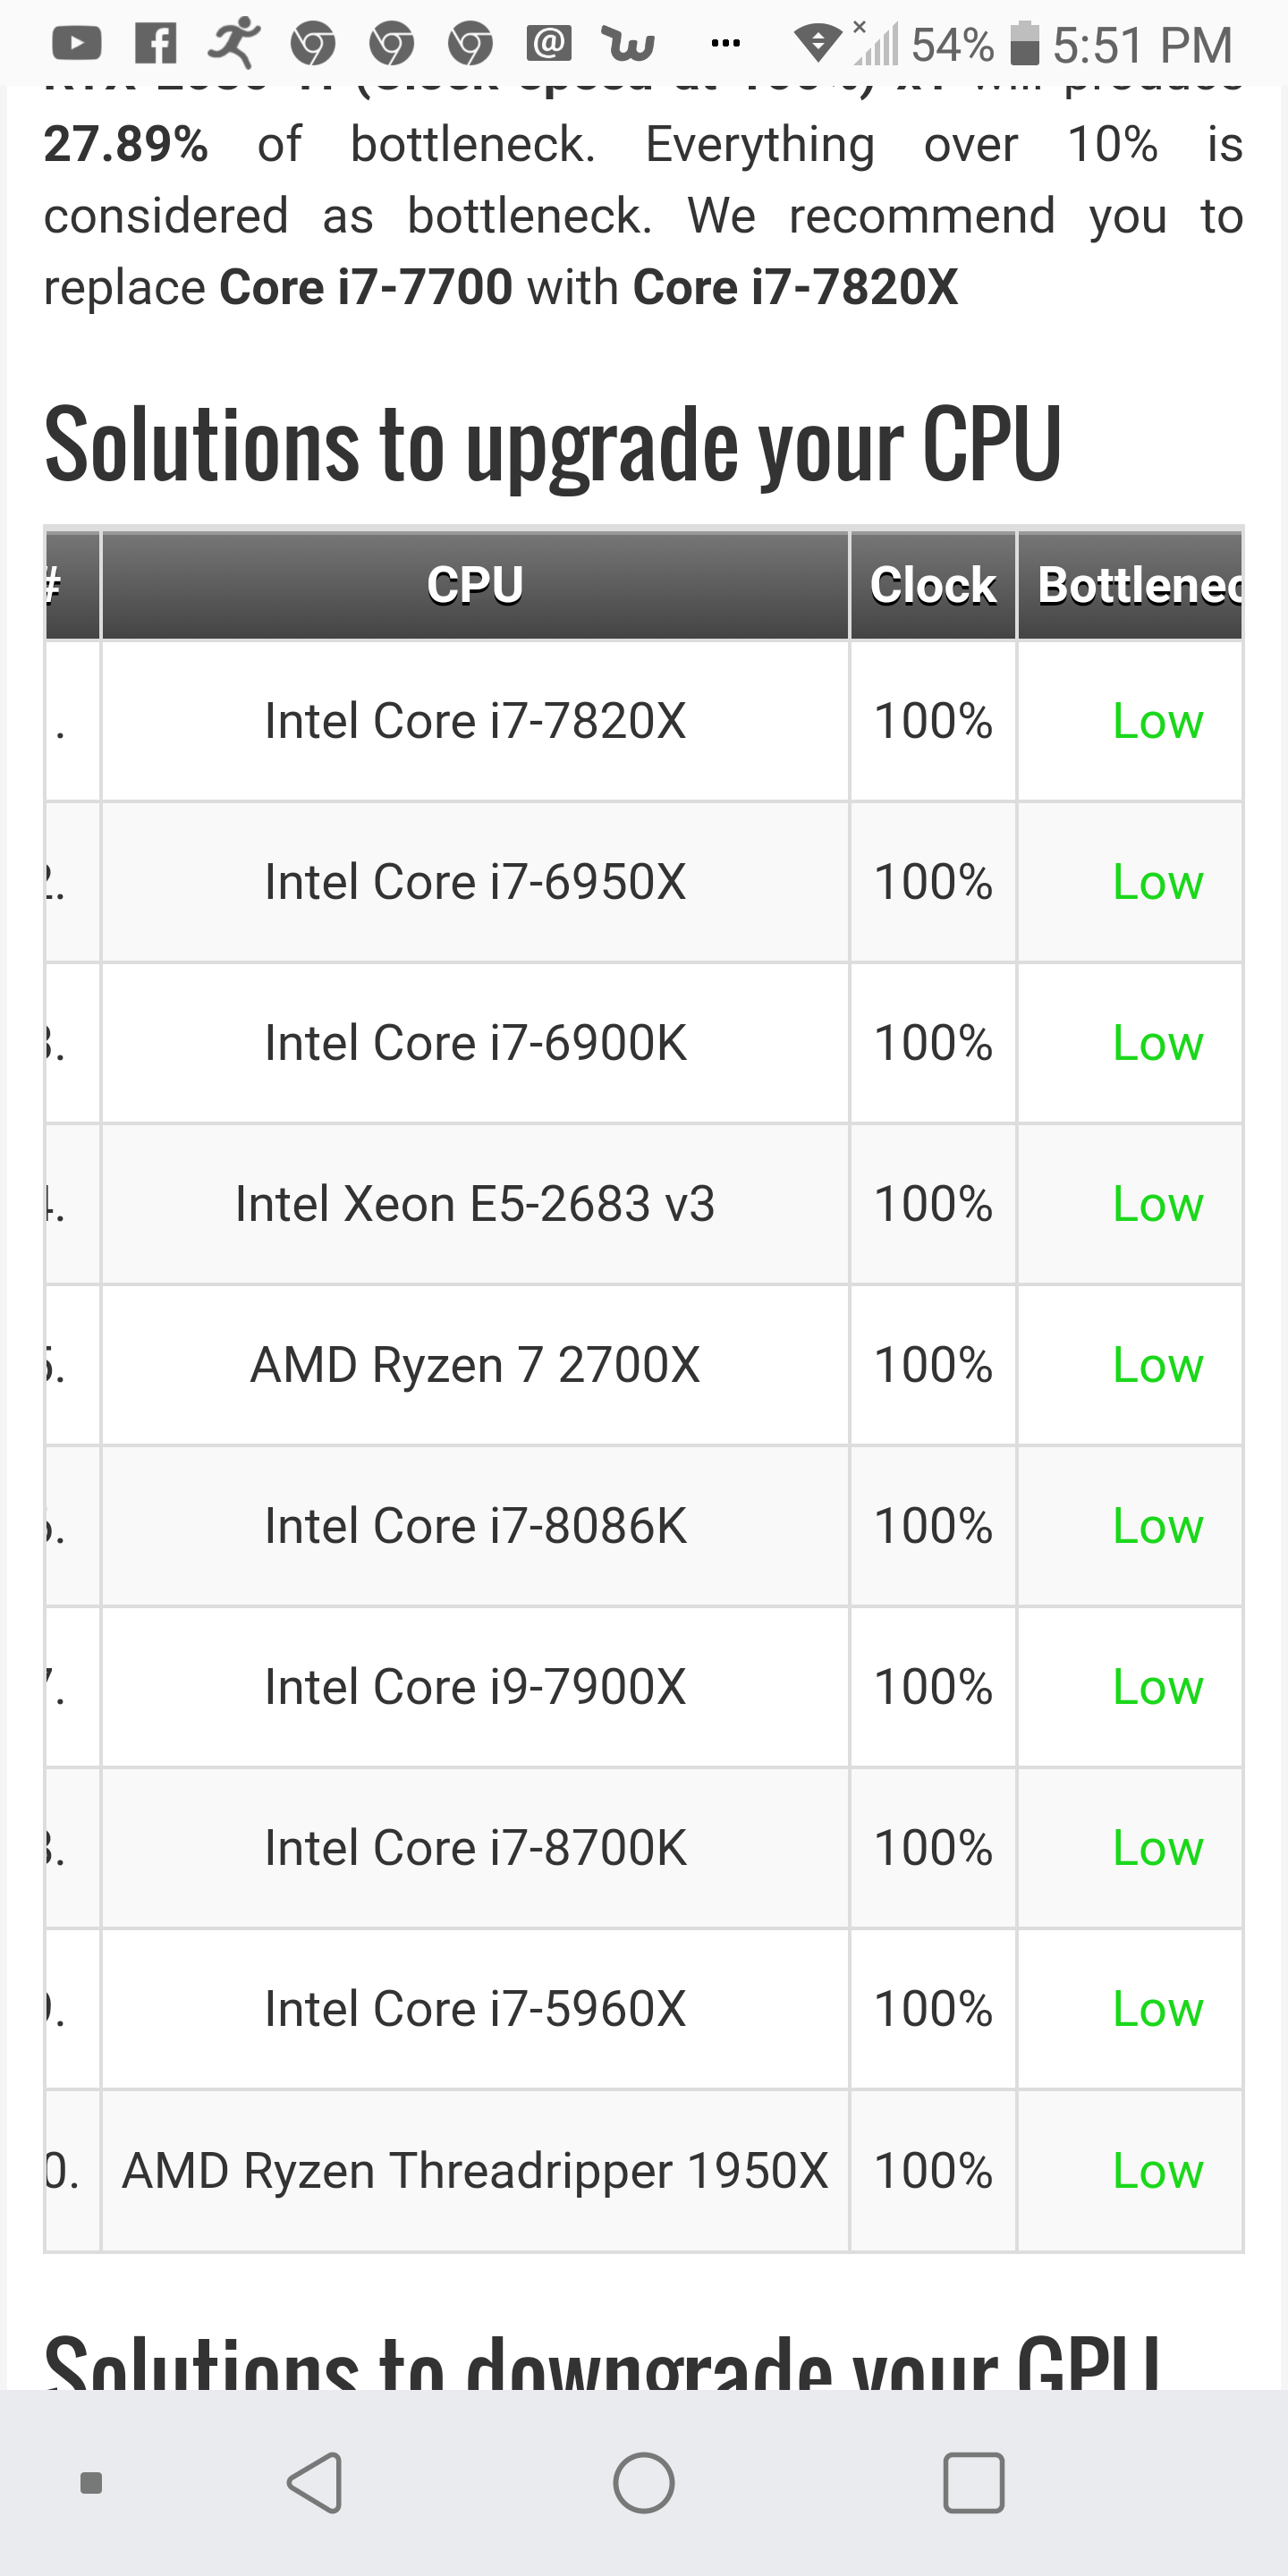This screenshot has height=2576, width=1288.
Task: Tap the Android back navigation button
Action: pyautogui.click(x=316, y=2482)
